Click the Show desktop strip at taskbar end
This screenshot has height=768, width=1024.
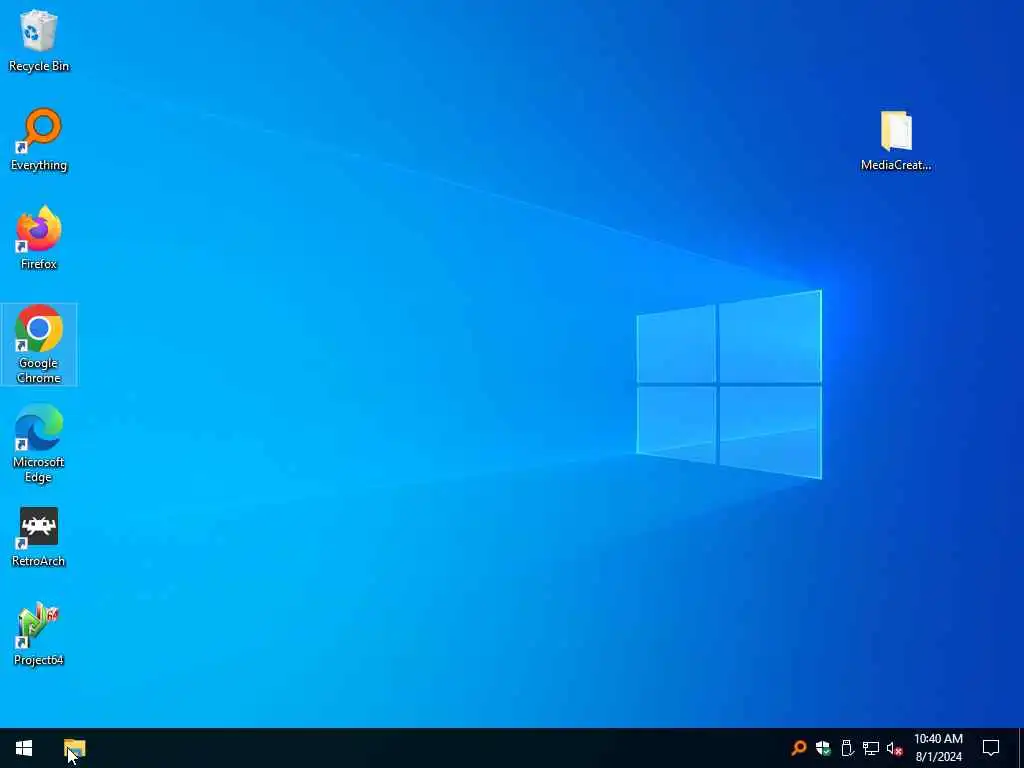(x=1021, y=748)
